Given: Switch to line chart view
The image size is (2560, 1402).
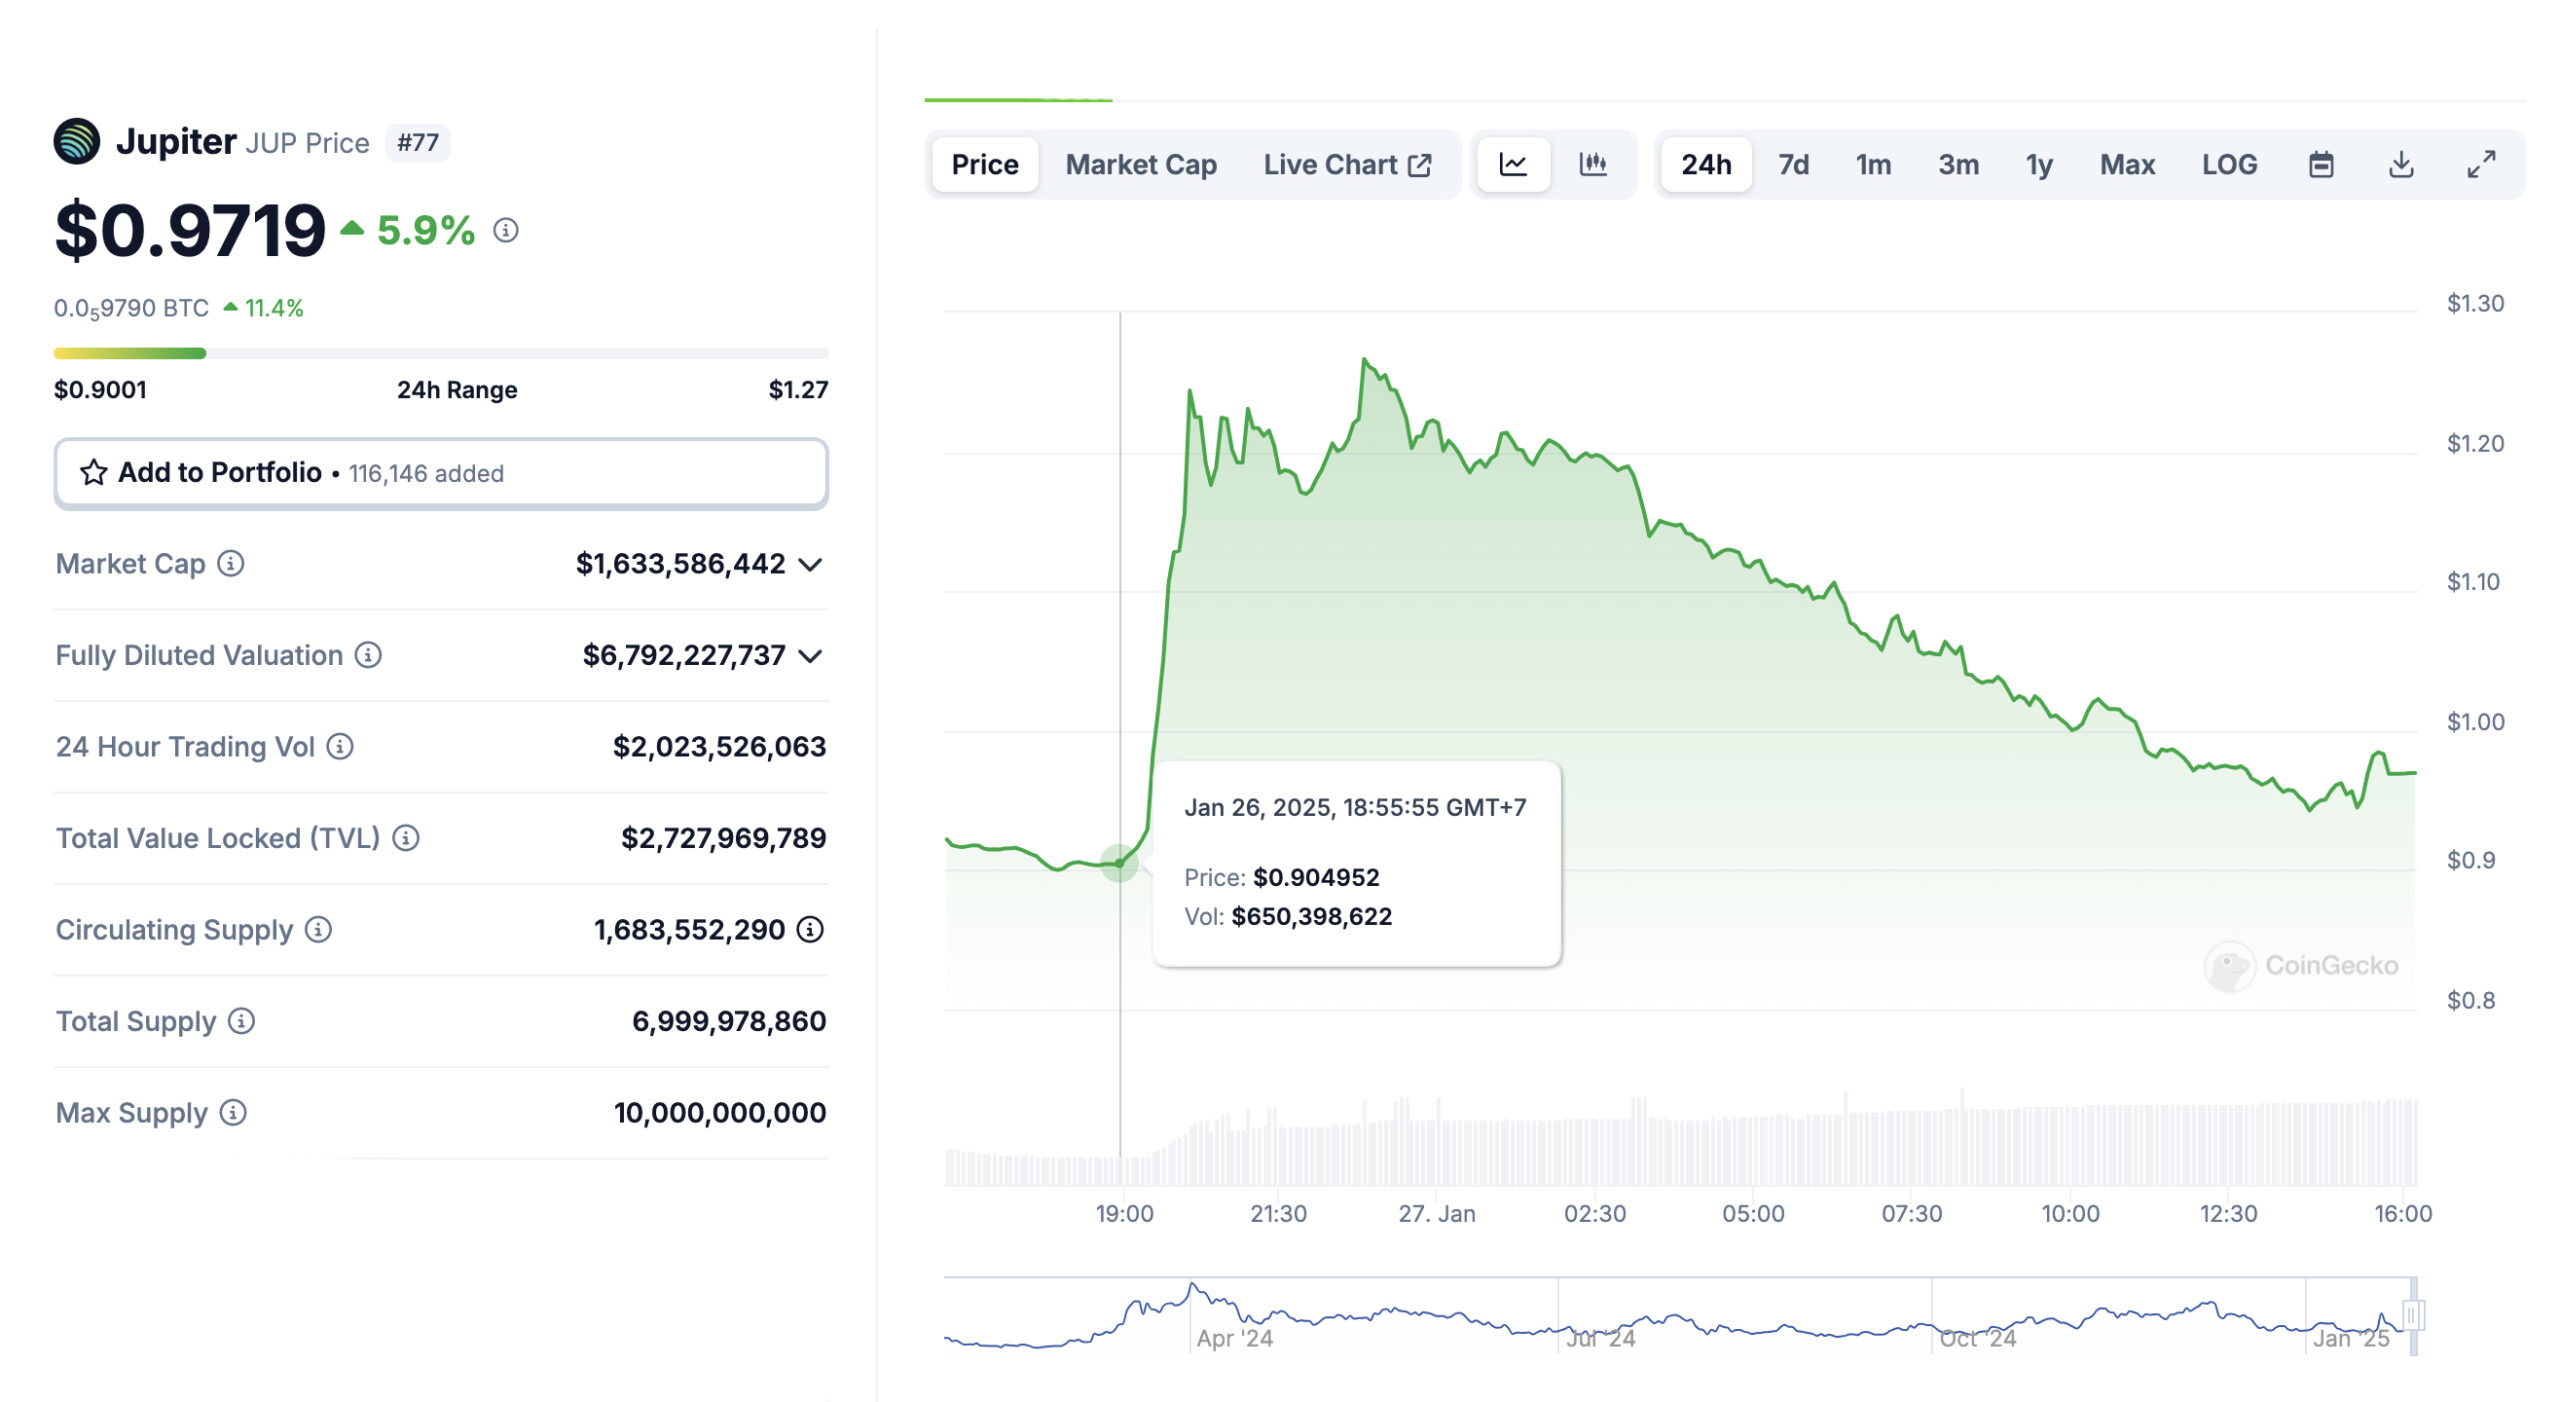Looking at the screenshot, I should pyautogui.click(x=1513, y=164).
